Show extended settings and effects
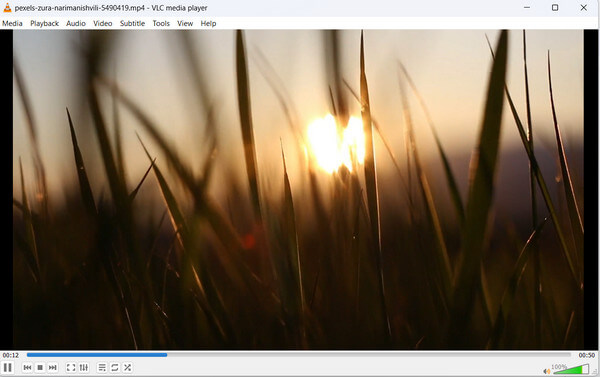 point(83,367)
